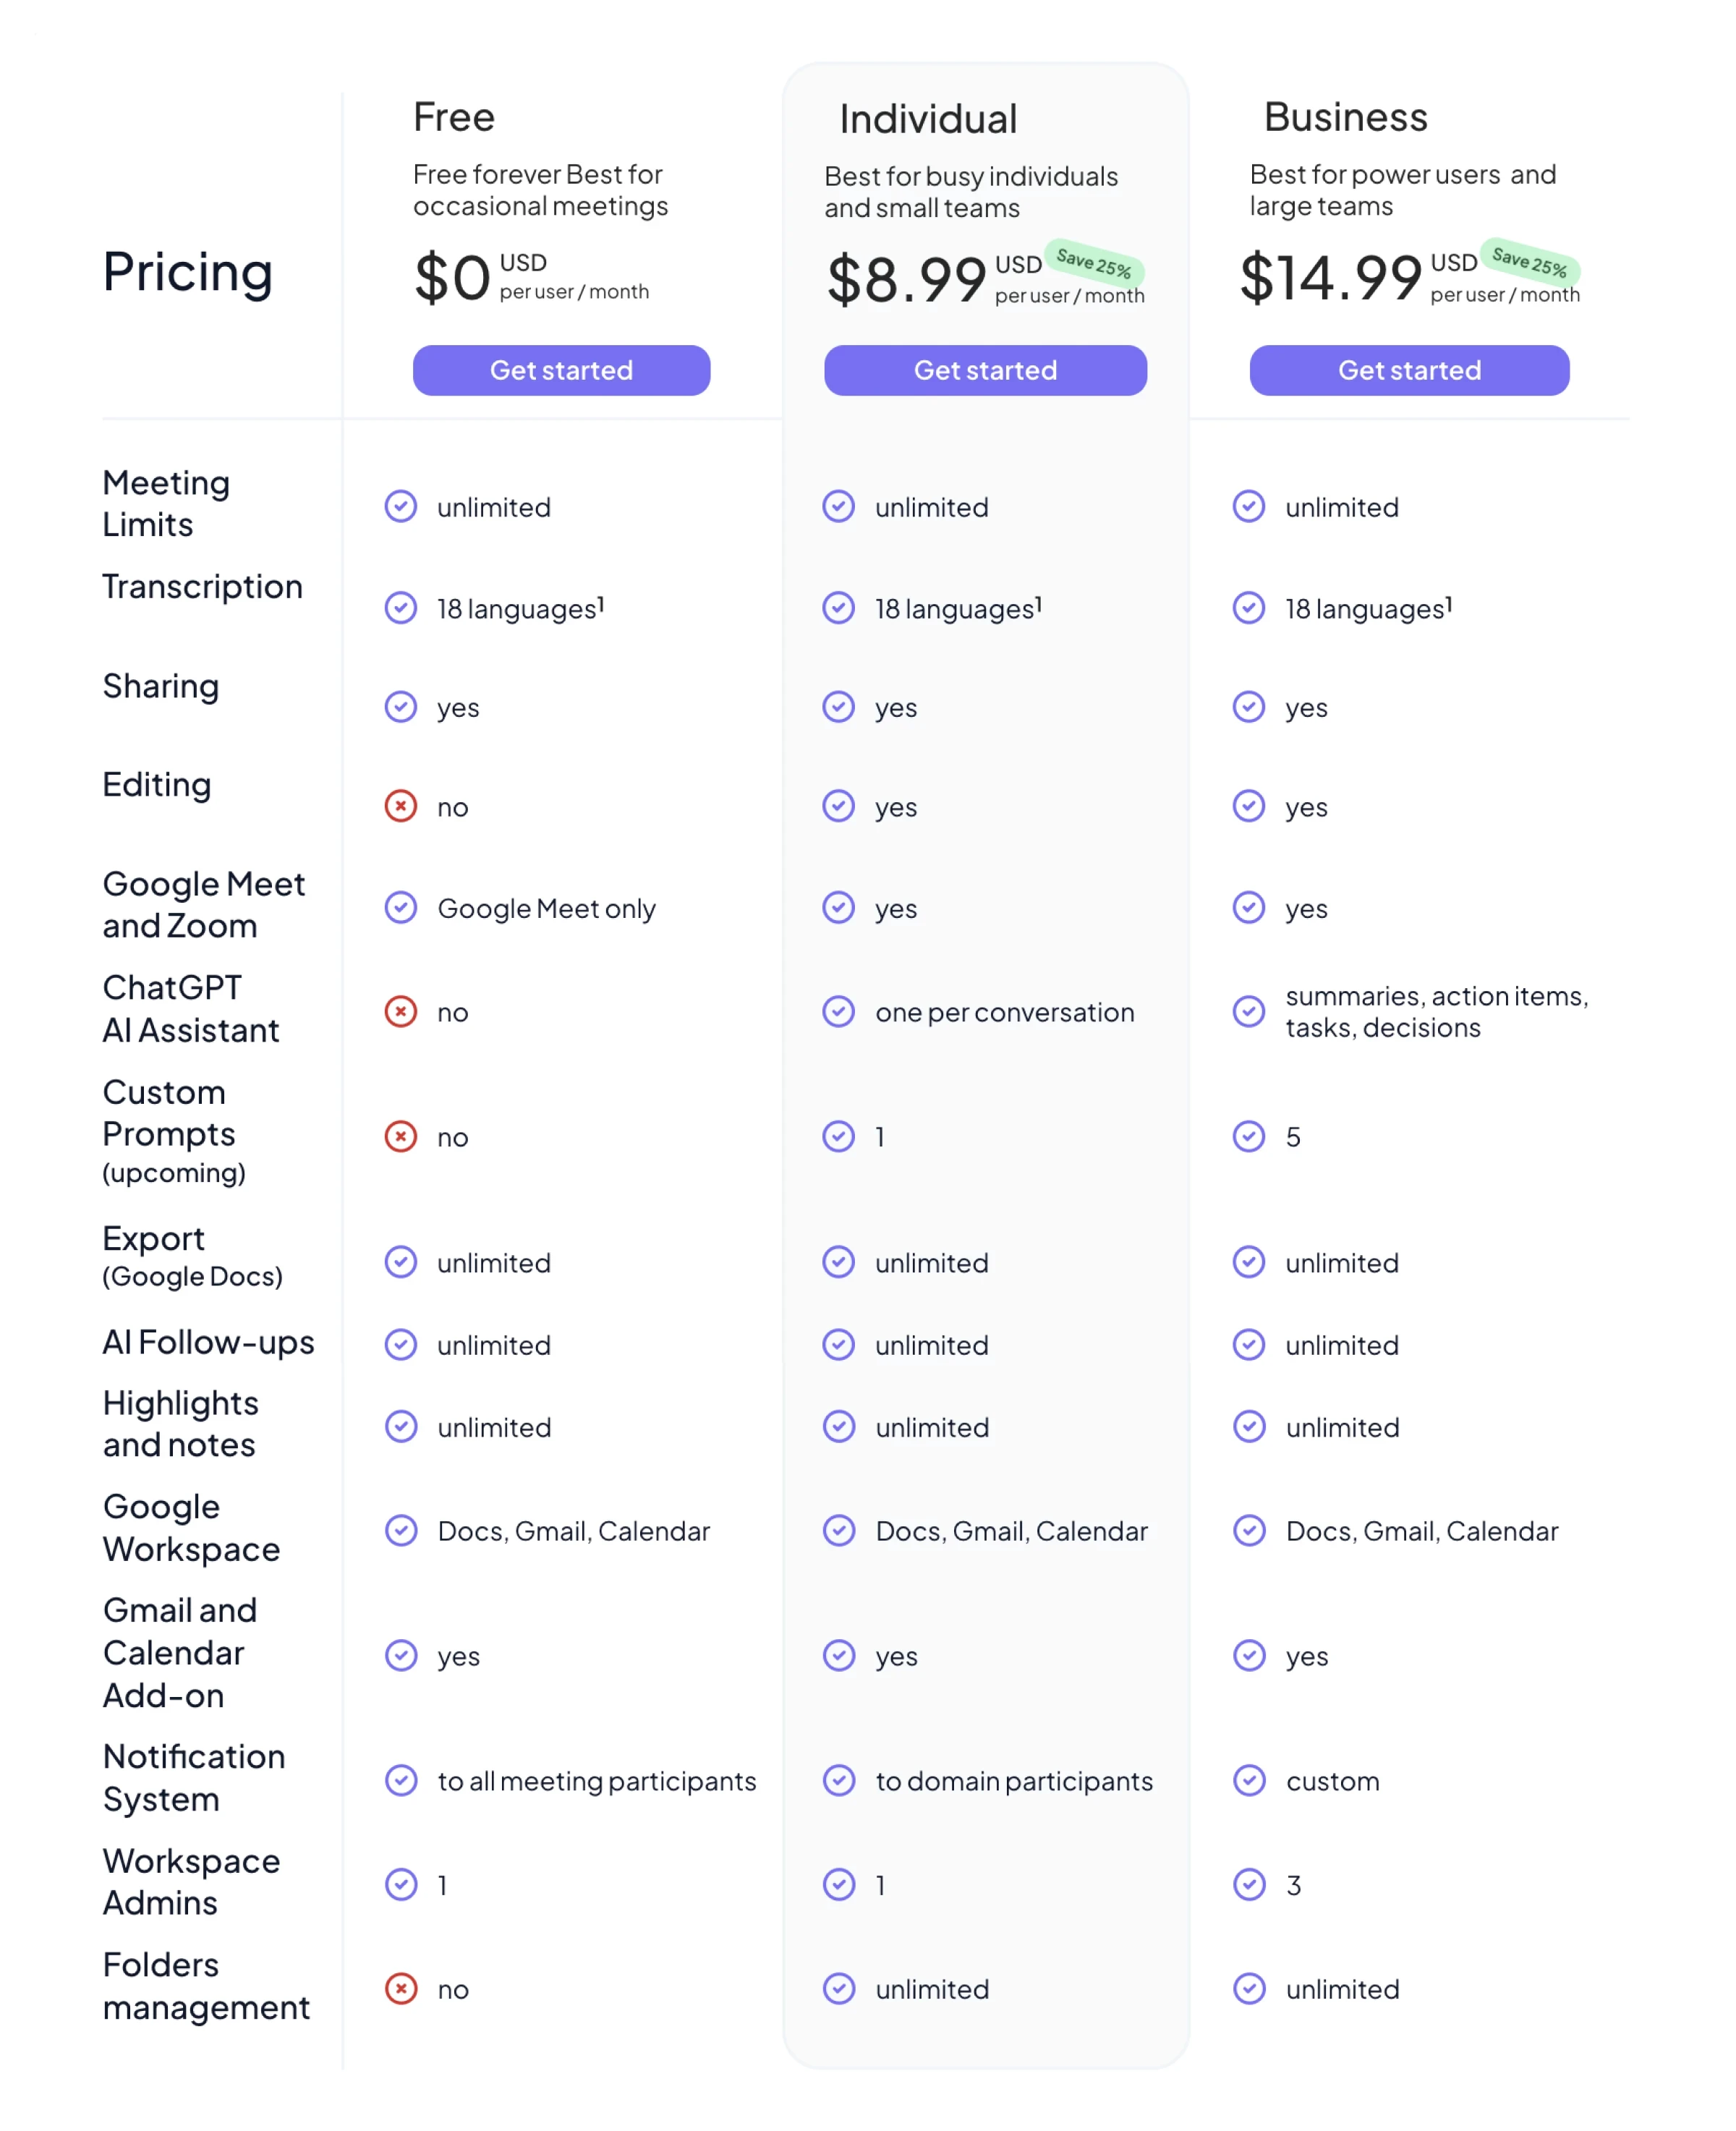The width and height of the screenshot is (1736, 2131).
Task: Click the Business plan heading
Action: (1345, 117)
